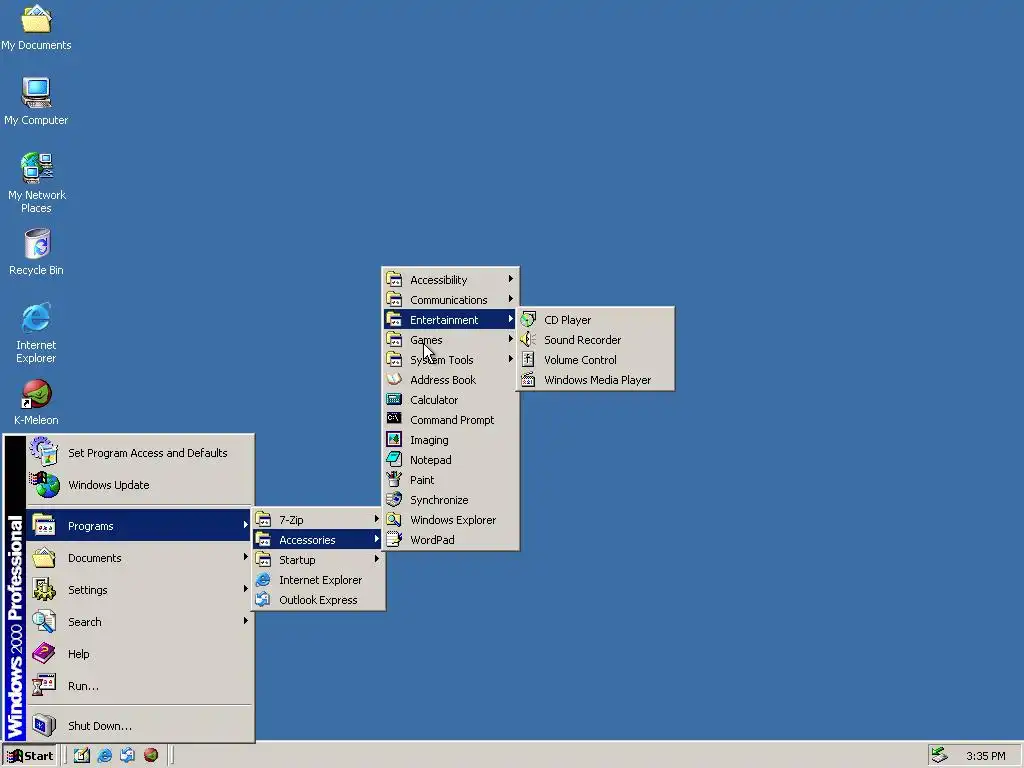Open Internet Explorer from Programs menu
Screen dimensions: 1024x768
click(317, 580)
